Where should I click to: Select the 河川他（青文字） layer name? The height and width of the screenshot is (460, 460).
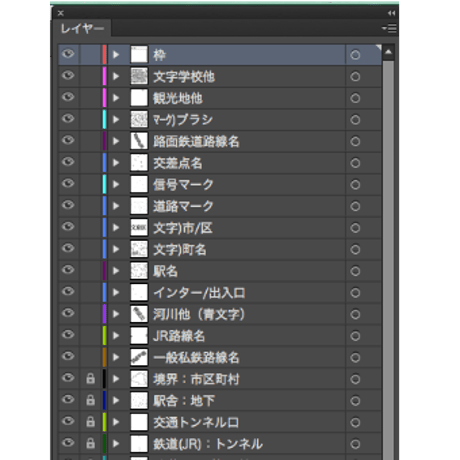199,315
